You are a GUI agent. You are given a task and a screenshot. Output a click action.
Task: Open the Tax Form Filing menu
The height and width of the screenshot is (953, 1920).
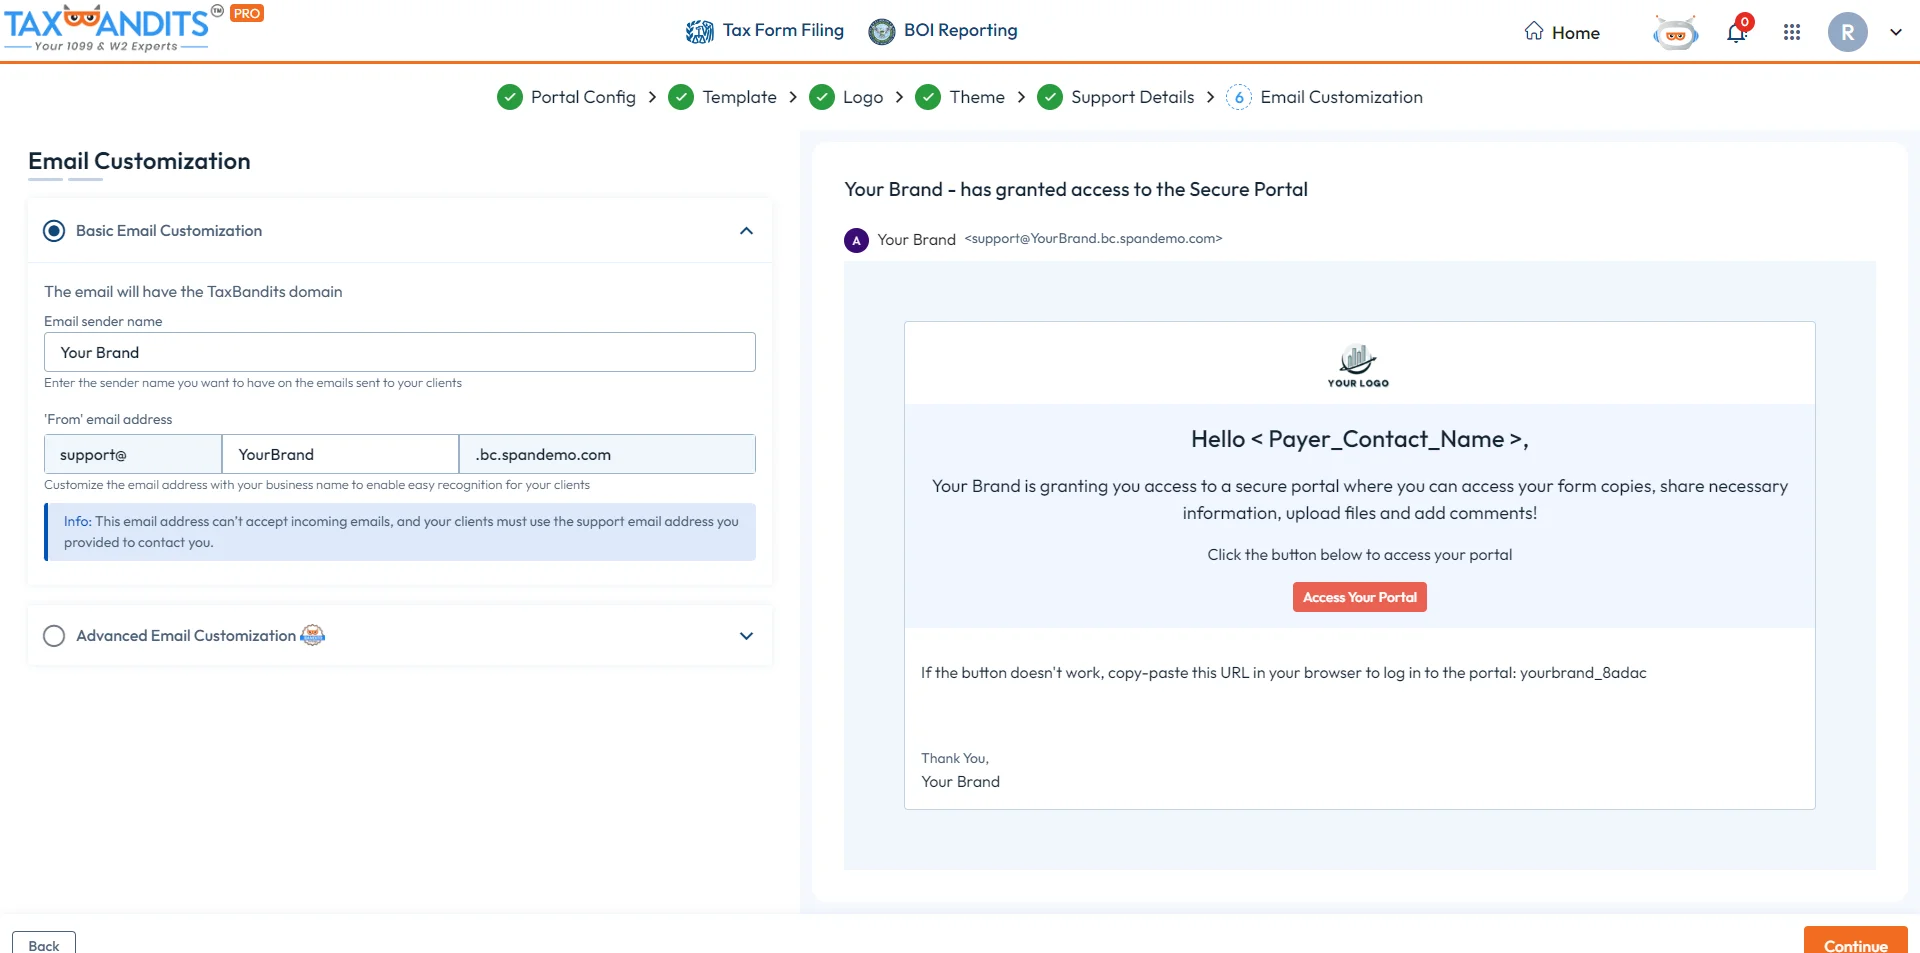pos(783,31)
